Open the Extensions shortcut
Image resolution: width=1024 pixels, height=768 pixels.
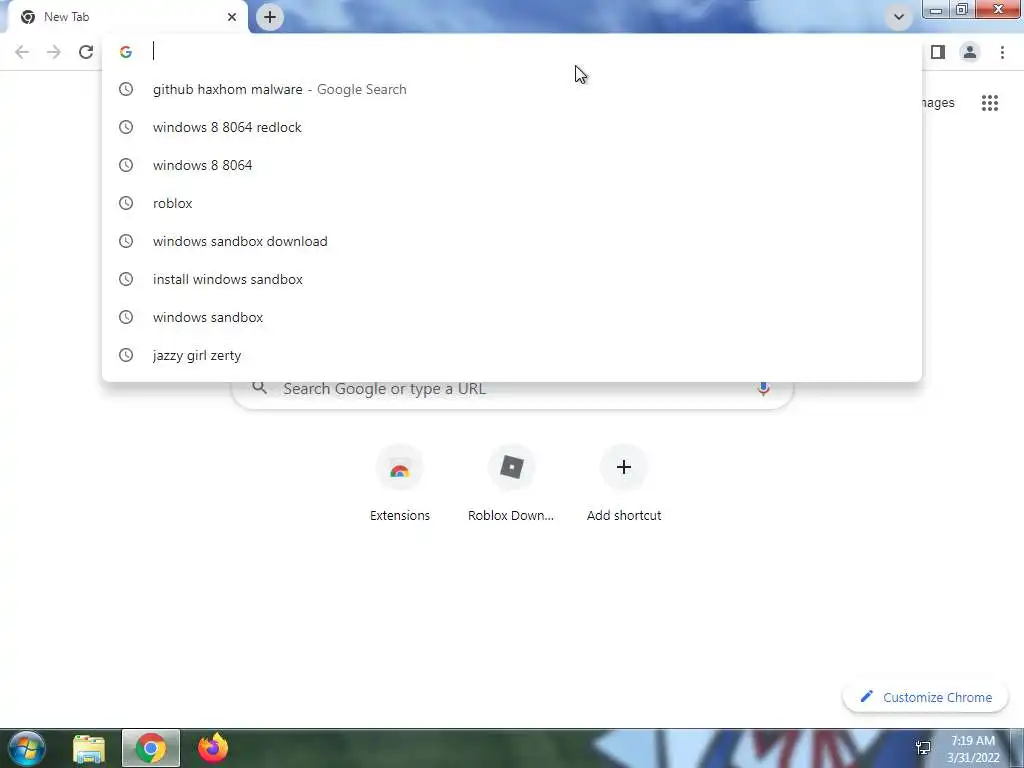point(400,484)
